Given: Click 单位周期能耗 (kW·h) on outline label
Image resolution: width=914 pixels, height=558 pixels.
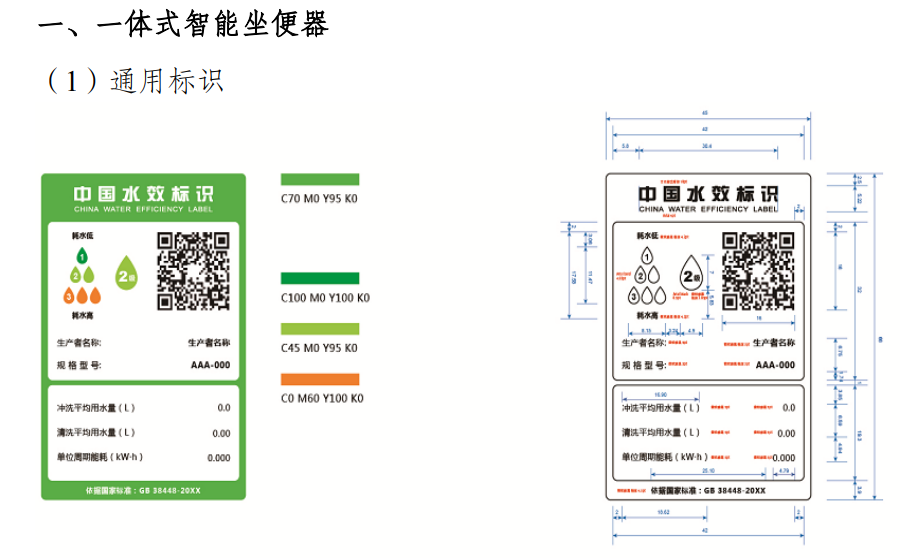Looking at the screenshot, I should tap(665, 457).
